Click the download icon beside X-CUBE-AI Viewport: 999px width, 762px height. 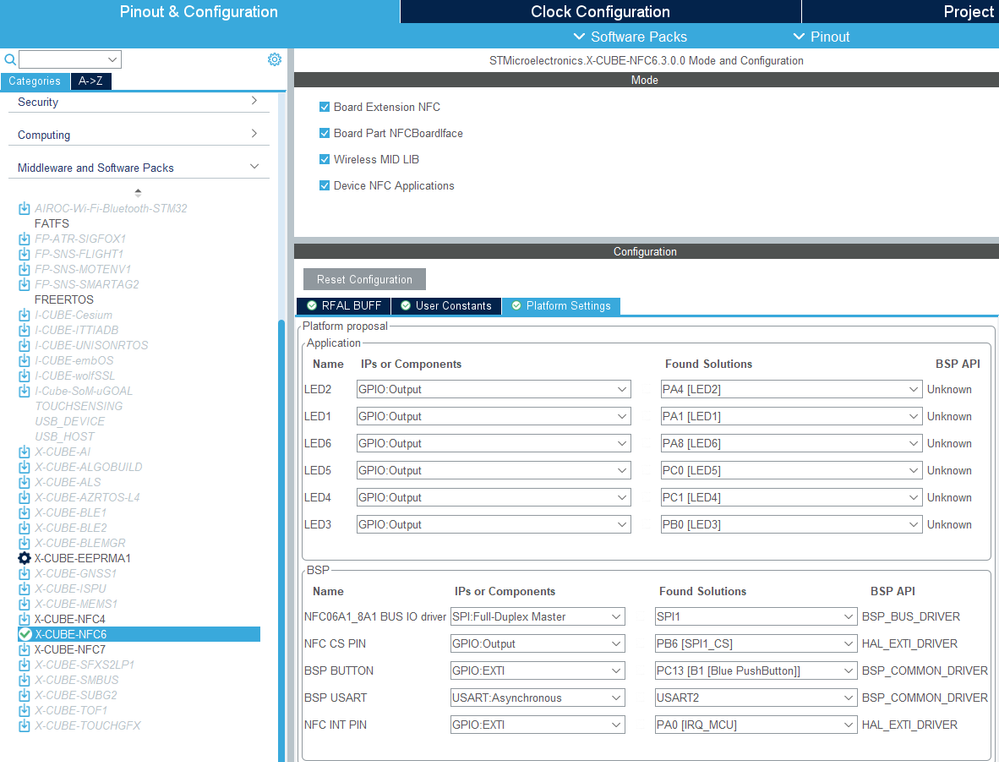click(x=24, y=452)
